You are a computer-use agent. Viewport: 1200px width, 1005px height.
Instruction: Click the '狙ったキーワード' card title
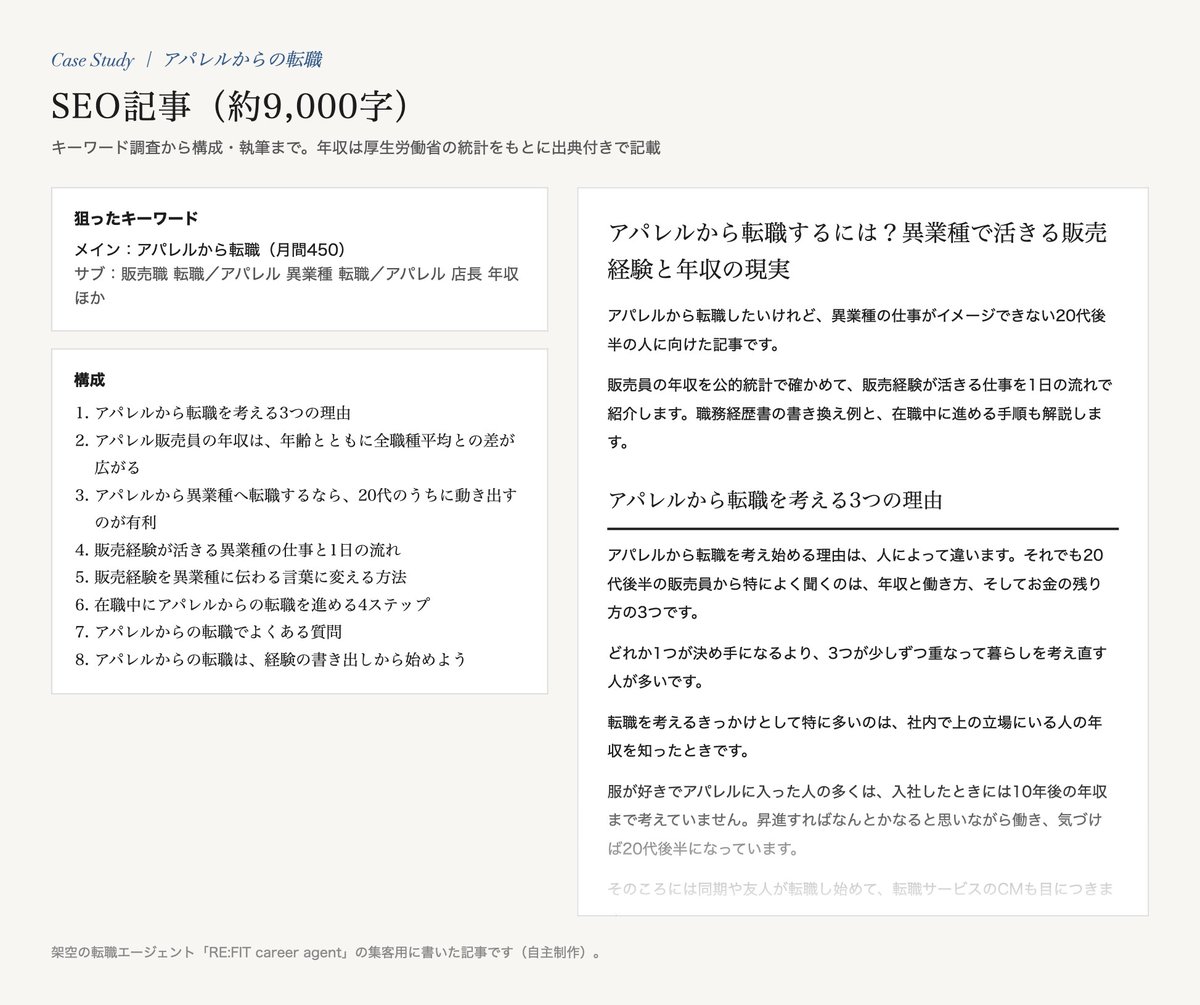click(136, 218)
